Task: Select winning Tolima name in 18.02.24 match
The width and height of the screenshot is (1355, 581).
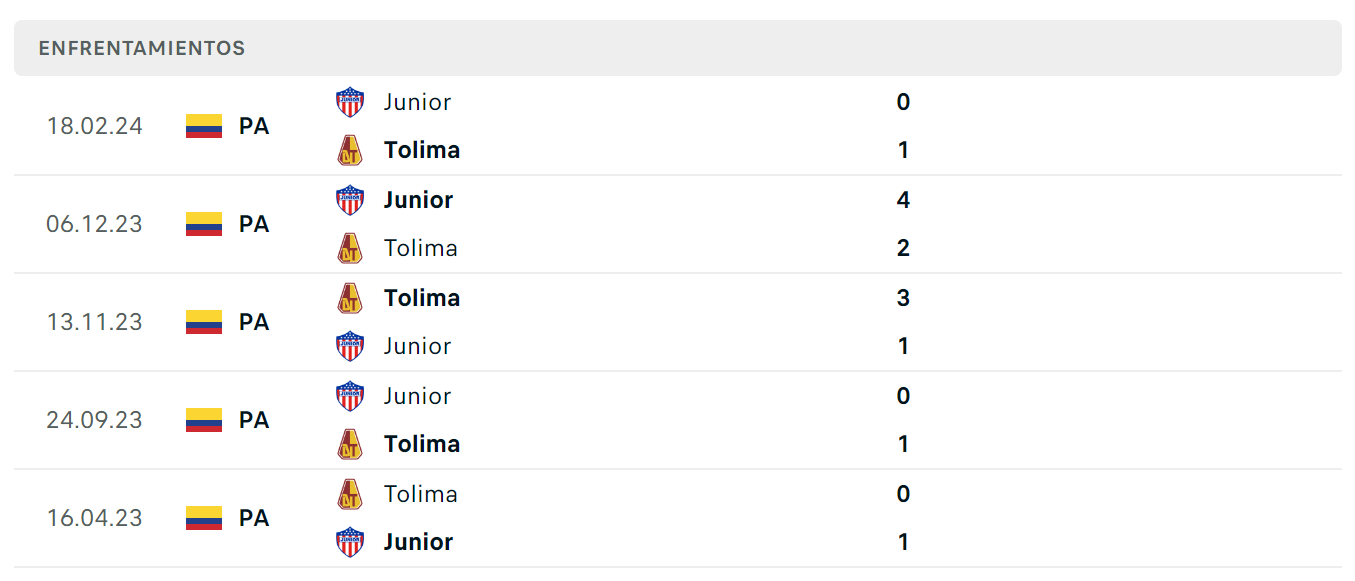Action: pyautogui.click(x=422, y=150)
